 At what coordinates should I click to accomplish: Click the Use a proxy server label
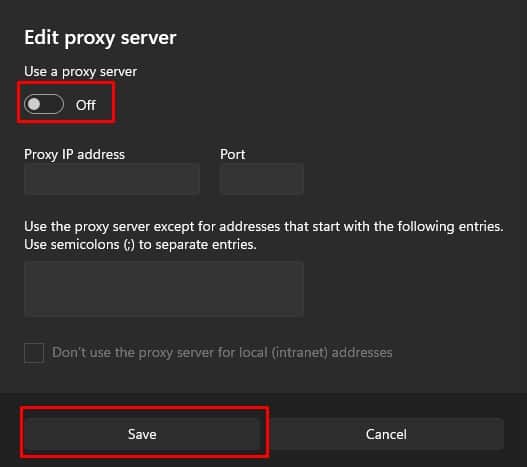81,72
